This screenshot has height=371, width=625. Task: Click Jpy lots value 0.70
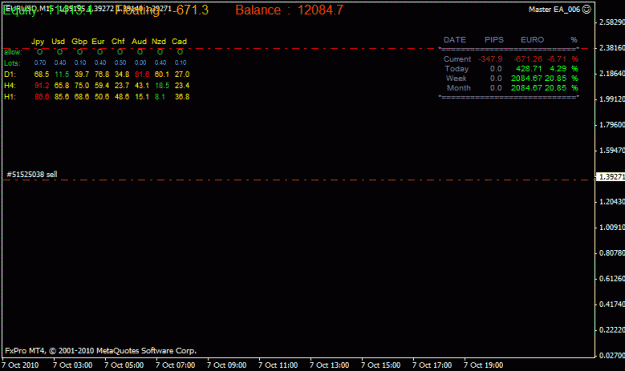click(40, 63)
